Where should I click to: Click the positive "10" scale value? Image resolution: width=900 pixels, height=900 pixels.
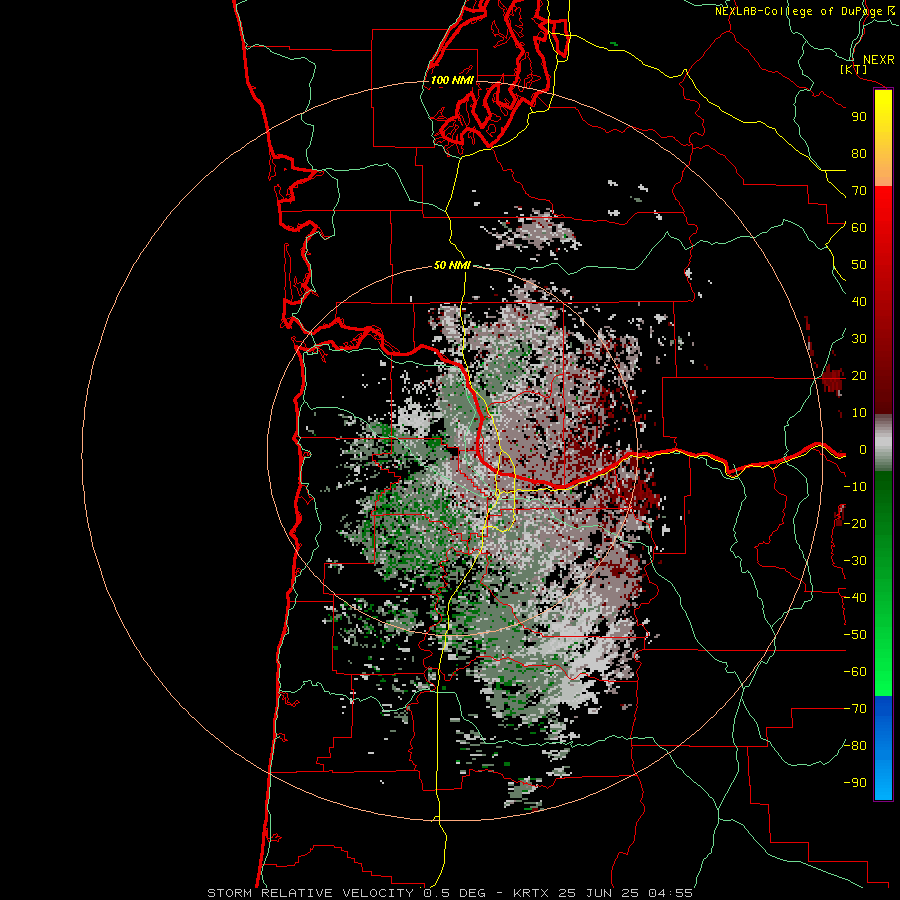coord(859,413)
